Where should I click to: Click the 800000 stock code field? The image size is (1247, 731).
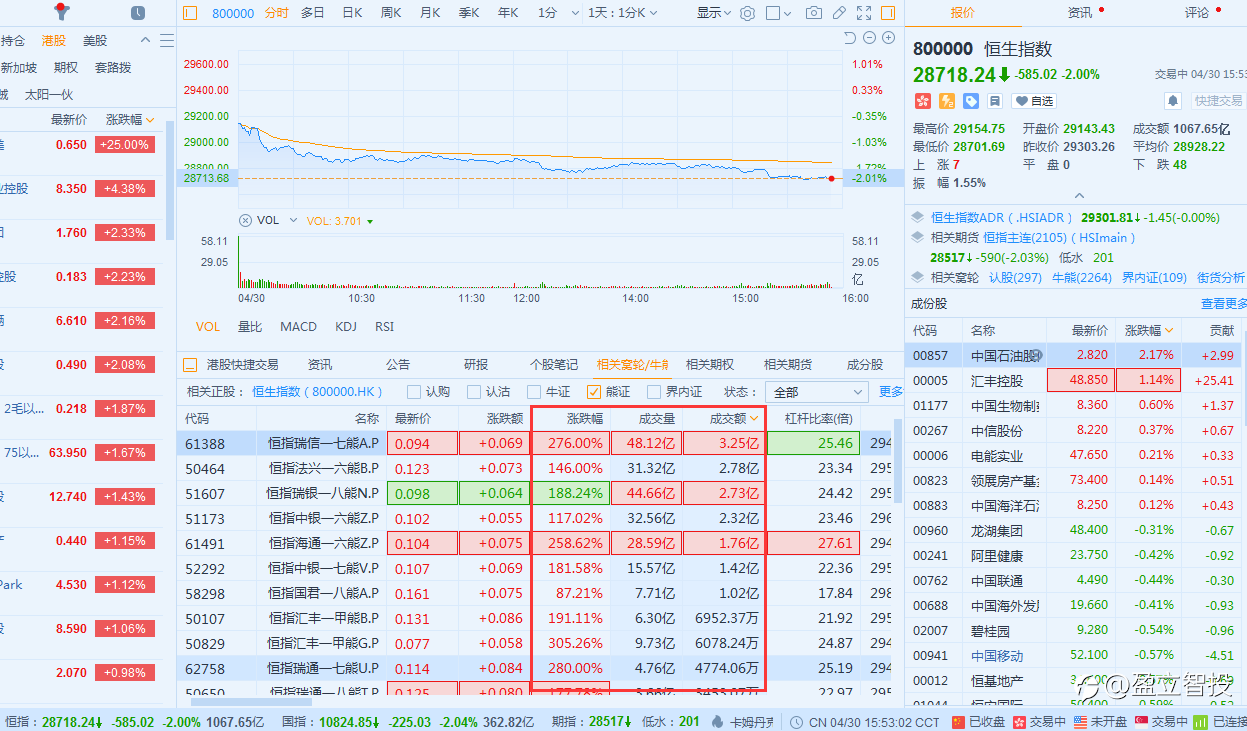233,13
